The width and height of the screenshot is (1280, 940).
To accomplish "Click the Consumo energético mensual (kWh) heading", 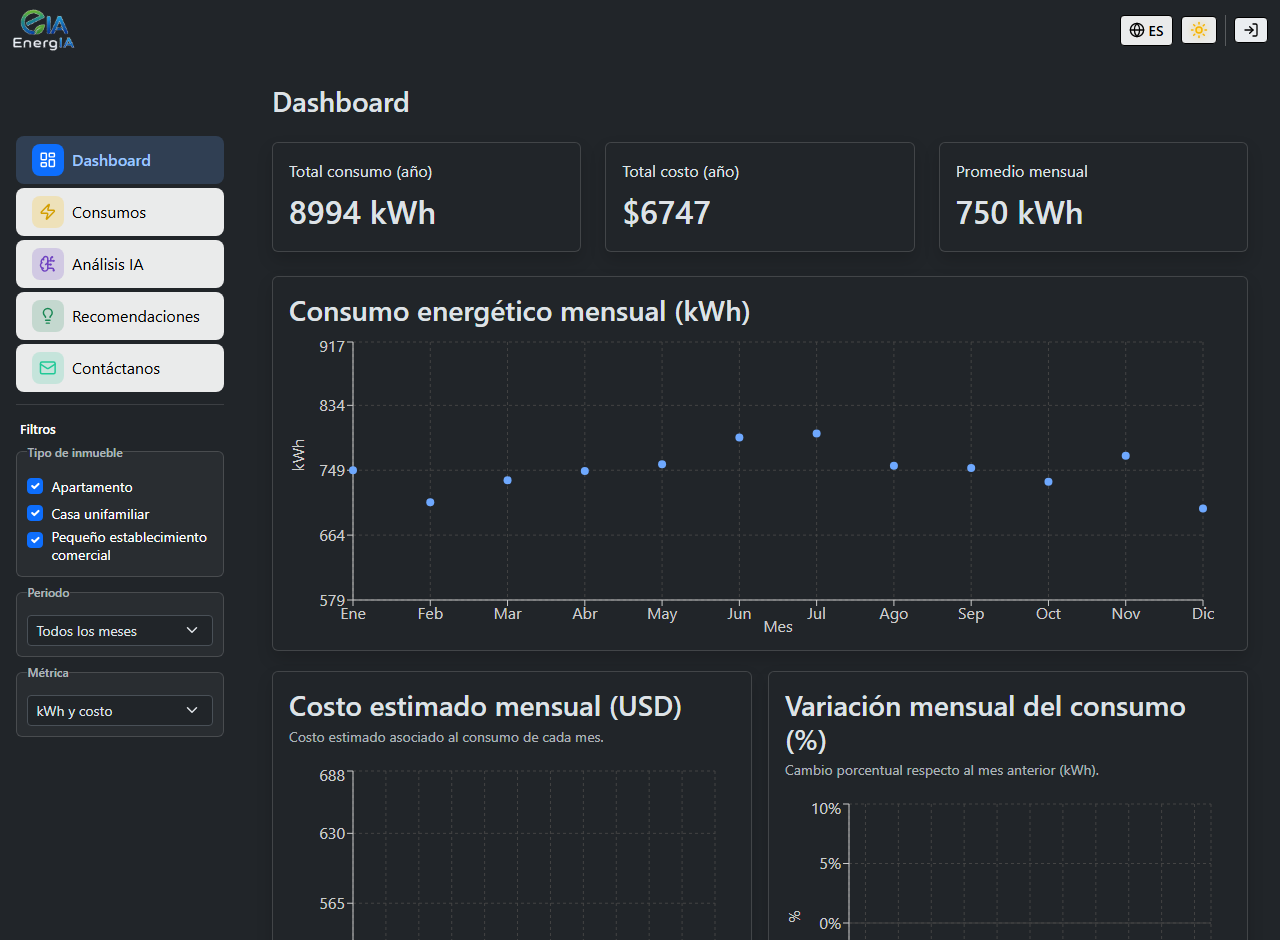I will tap(519, 311).
